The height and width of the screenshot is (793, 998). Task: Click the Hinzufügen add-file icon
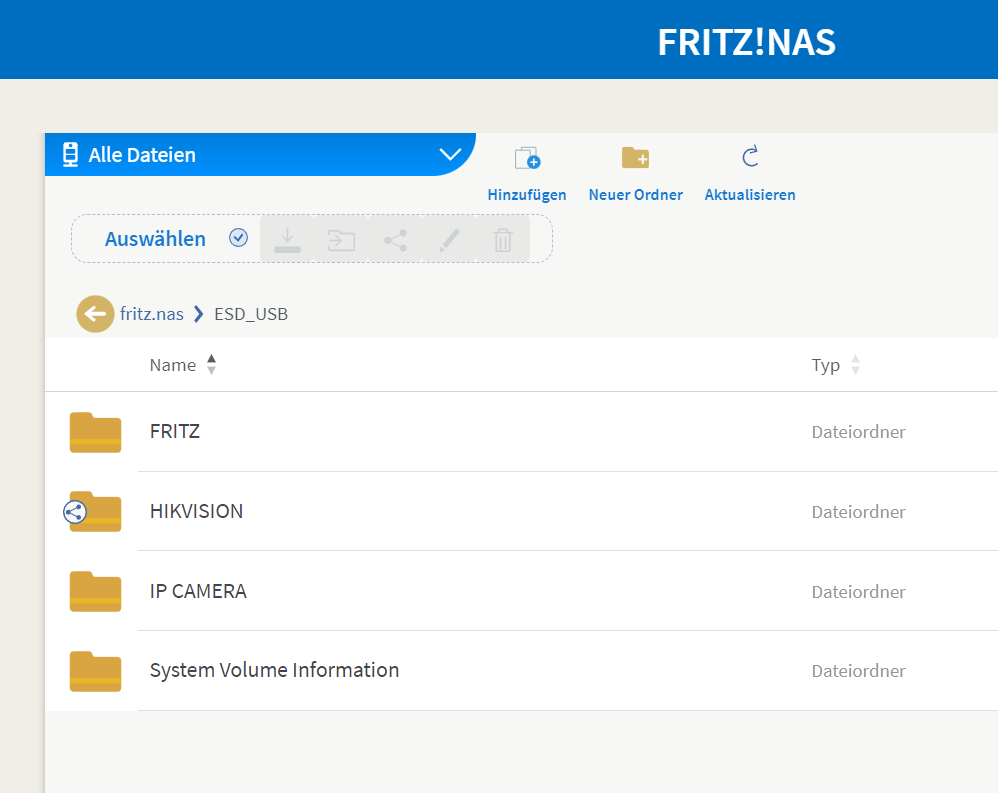(x=526, y=158)
